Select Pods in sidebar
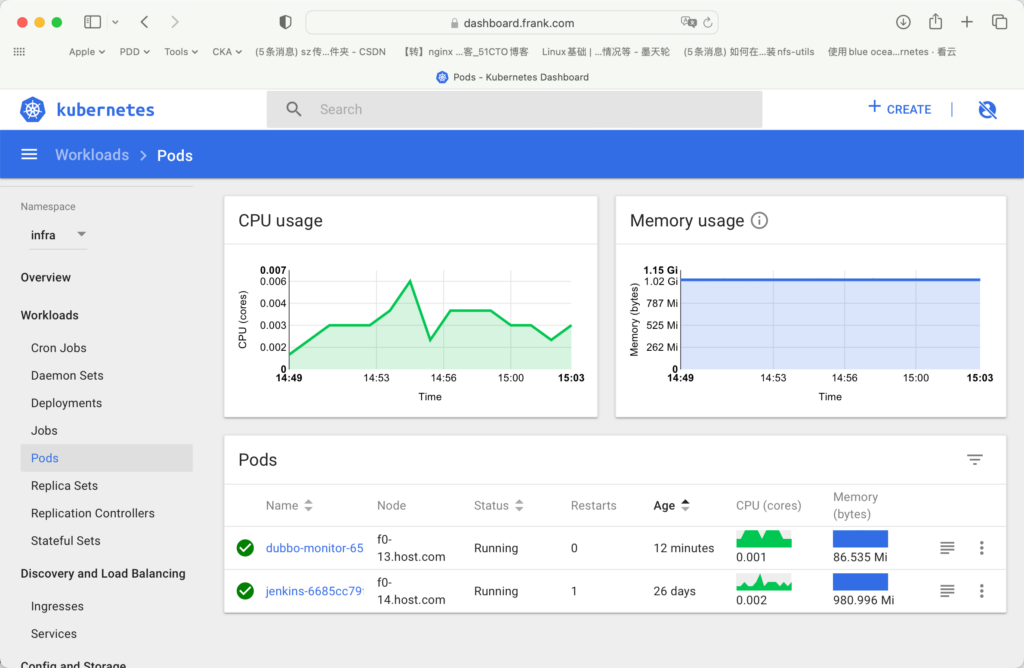The image size is (1024, 668). pos(106,458)
